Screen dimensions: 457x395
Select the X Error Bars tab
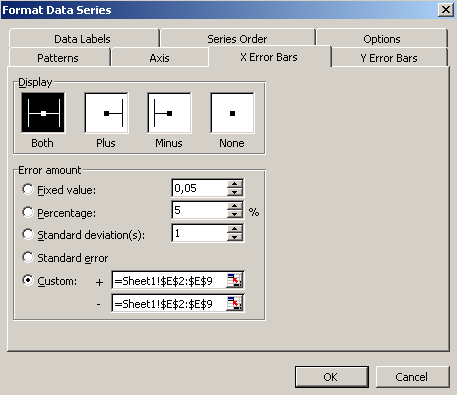coord(269,57)
